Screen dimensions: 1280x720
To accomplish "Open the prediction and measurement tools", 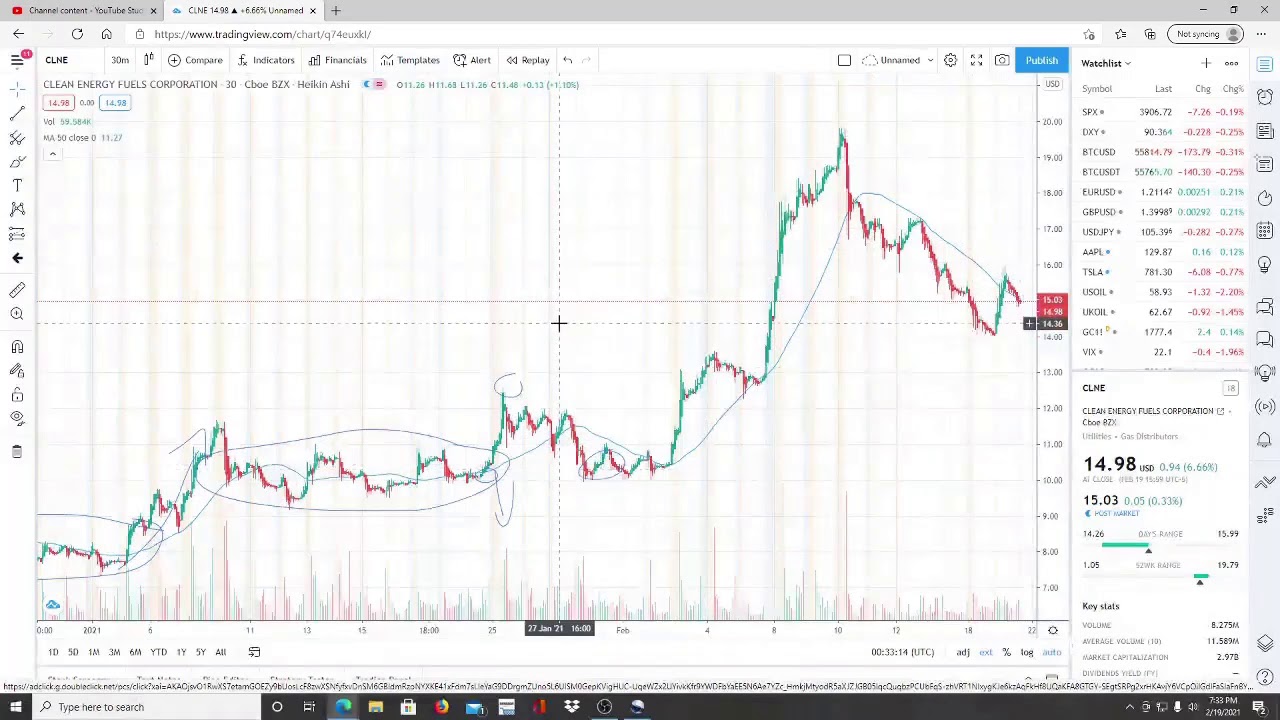I will pyautogui.click(x=17, y=234).
